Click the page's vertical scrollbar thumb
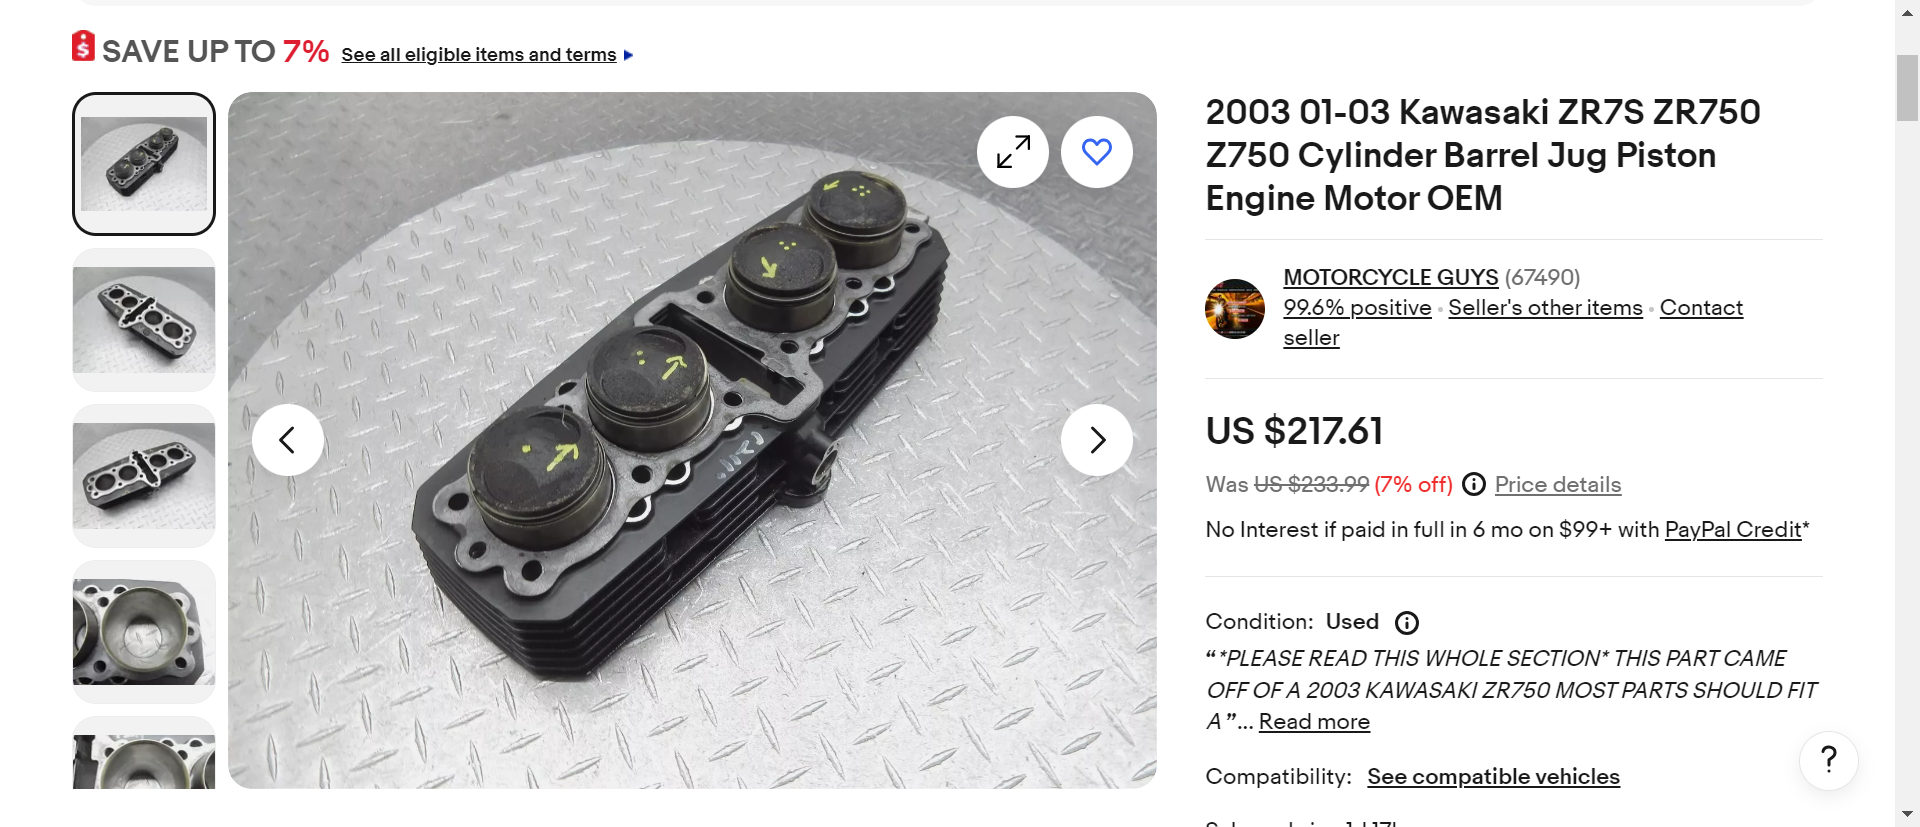The height and width of the screenshot is (827, 1920). pyautogui.click(x=1907, y=88)
